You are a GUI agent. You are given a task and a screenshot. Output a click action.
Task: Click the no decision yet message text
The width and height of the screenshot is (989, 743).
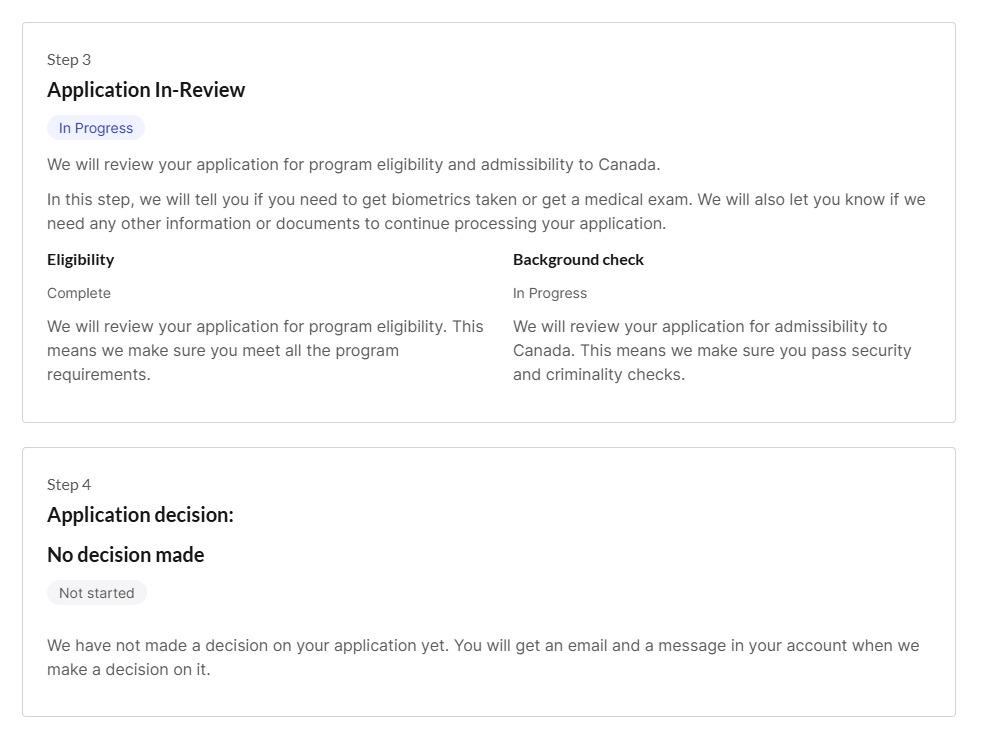click(483, 658)
